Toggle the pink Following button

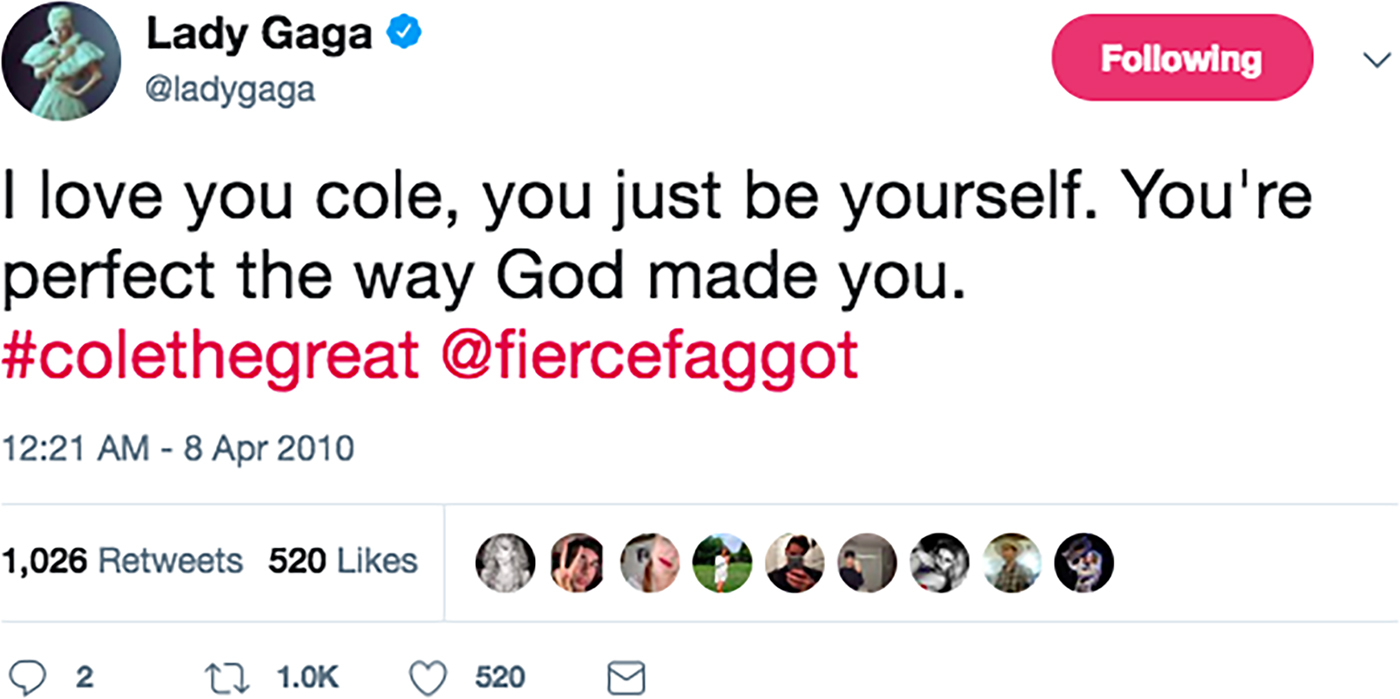click(1181, 58)
